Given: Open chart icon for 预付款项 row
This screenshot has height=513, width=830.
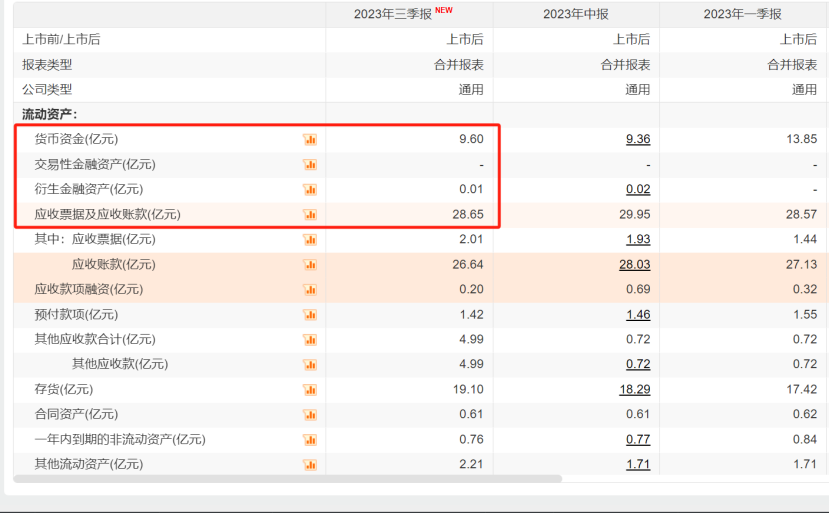Looking at the screenshot, I should click(310, 315).
